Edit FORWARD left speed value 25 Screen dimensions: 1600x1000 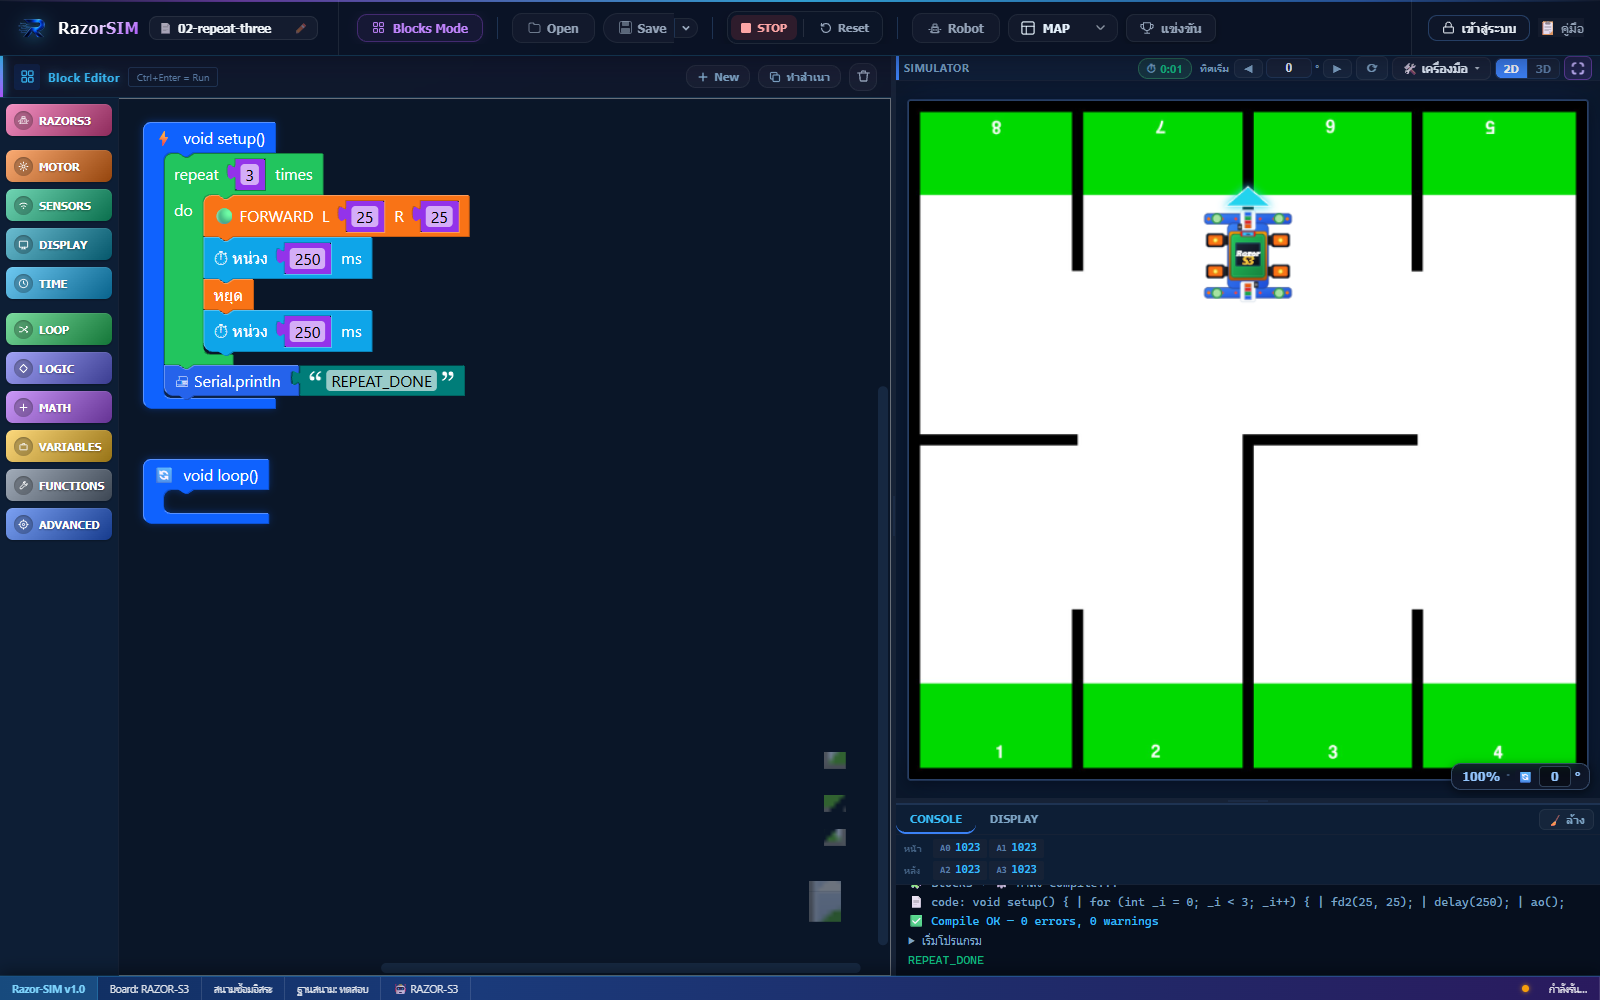pyautogui.click(x=365, y=217)
